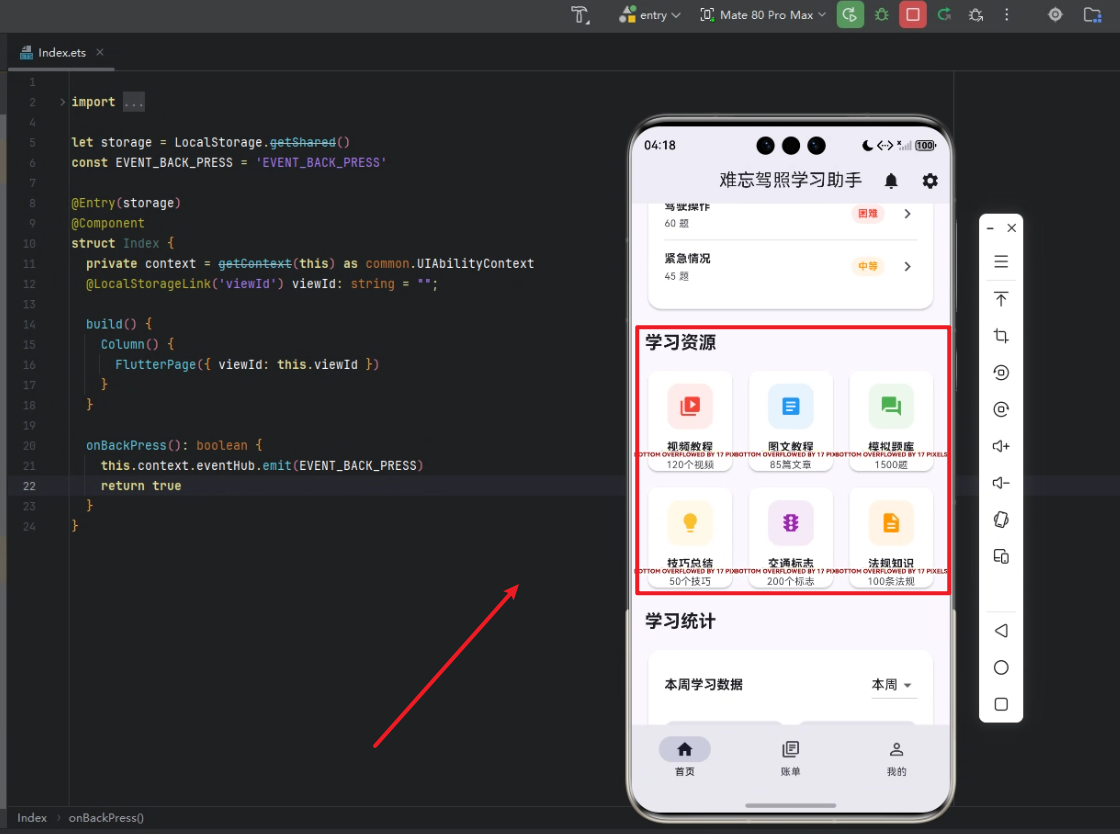Tap the 视频教程 learning resource card
The height and width of the screenshot is (834, 1120).
(689, 420)
